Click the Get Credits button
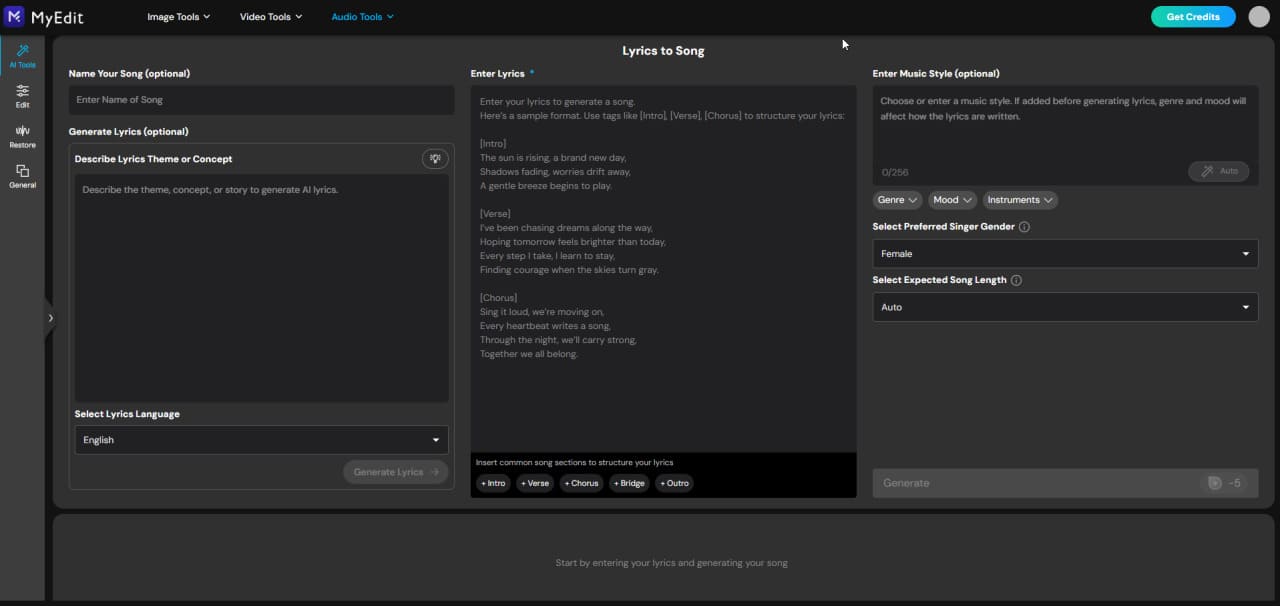The width and height of the screenshot is (1280, 606). click(x=1192, y=16)
